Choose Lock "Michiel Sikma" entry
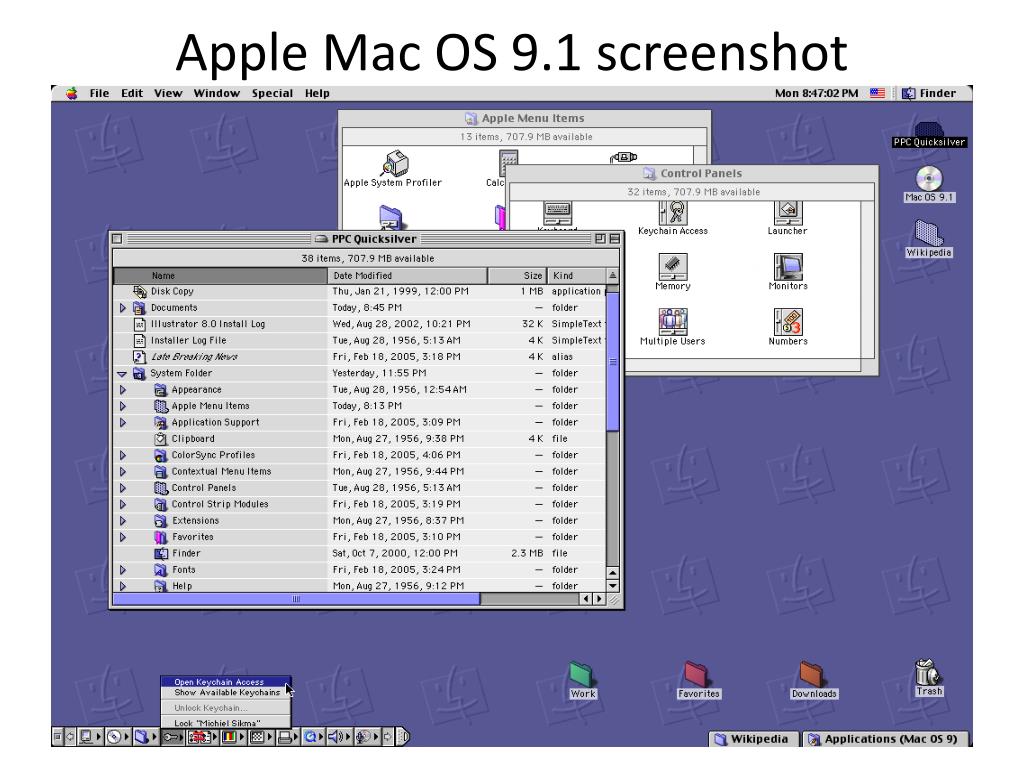Viewport: 1024px width, 768px height. [x=225, y=722]
